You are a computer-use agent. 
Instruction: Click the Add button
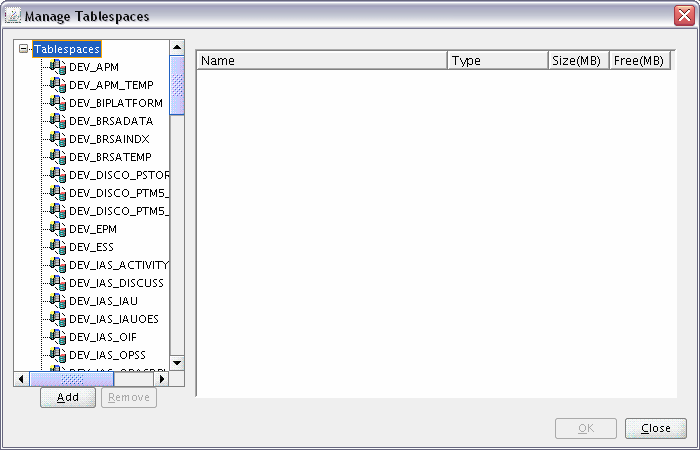(x=68, y=397)
